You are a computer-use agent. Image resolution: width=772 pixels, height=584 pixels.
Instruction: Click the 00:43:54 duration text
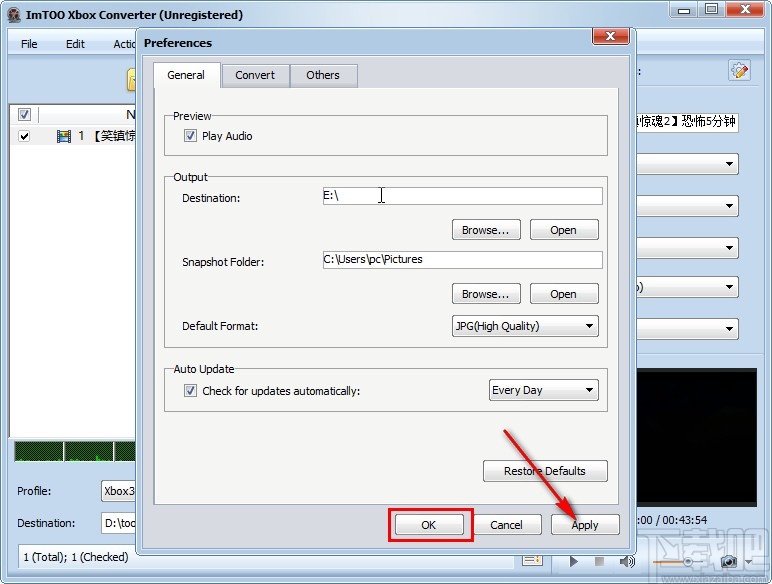[x=684, y=520]
